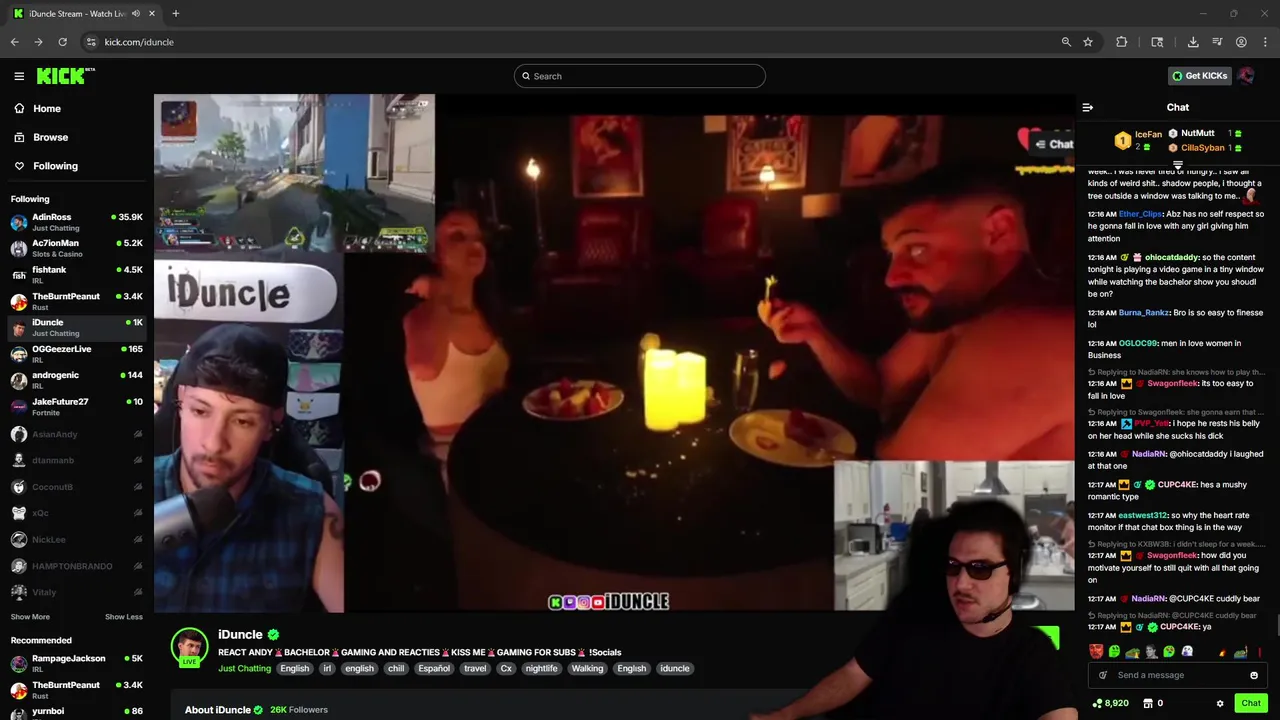Open the user avatar menu
1280x720 pixels.
click(1246, 76)
